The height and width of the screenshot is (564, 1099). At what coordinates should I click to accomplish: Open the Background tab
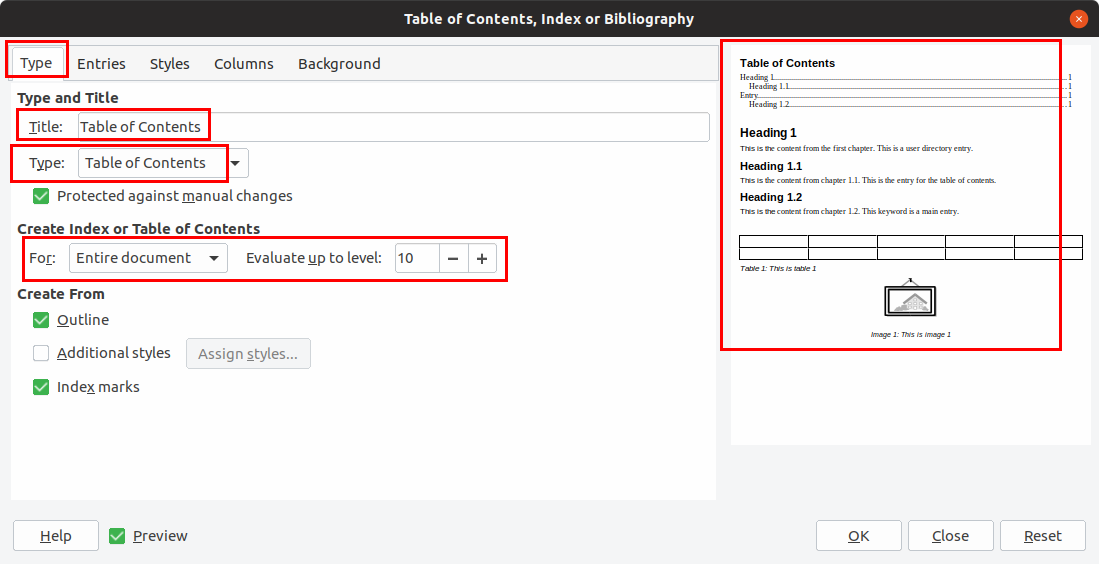[339, 63]
